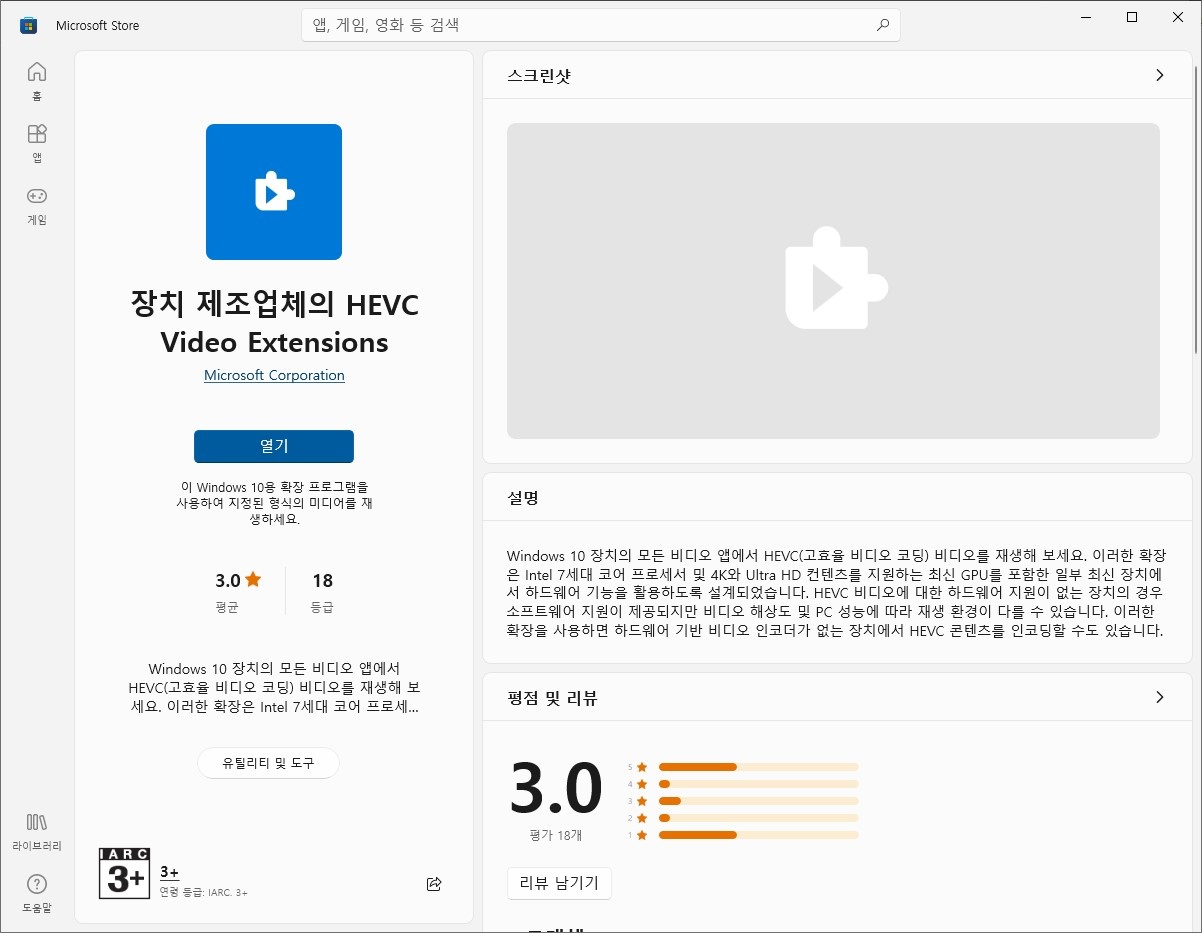Open the Library (라이브러리) sidebar icon
This screenshot has height=933, width=1202.
(37, 831)
